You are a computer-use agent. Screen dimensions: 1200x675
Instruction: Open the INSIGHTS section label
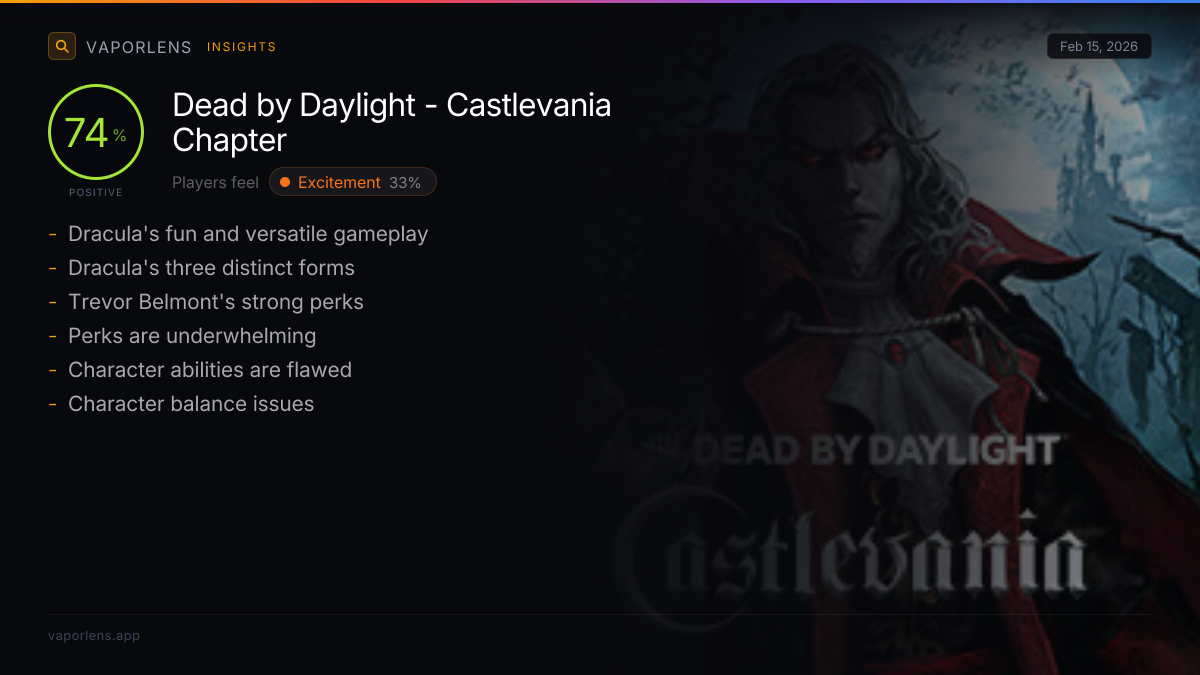coord(242,47)
